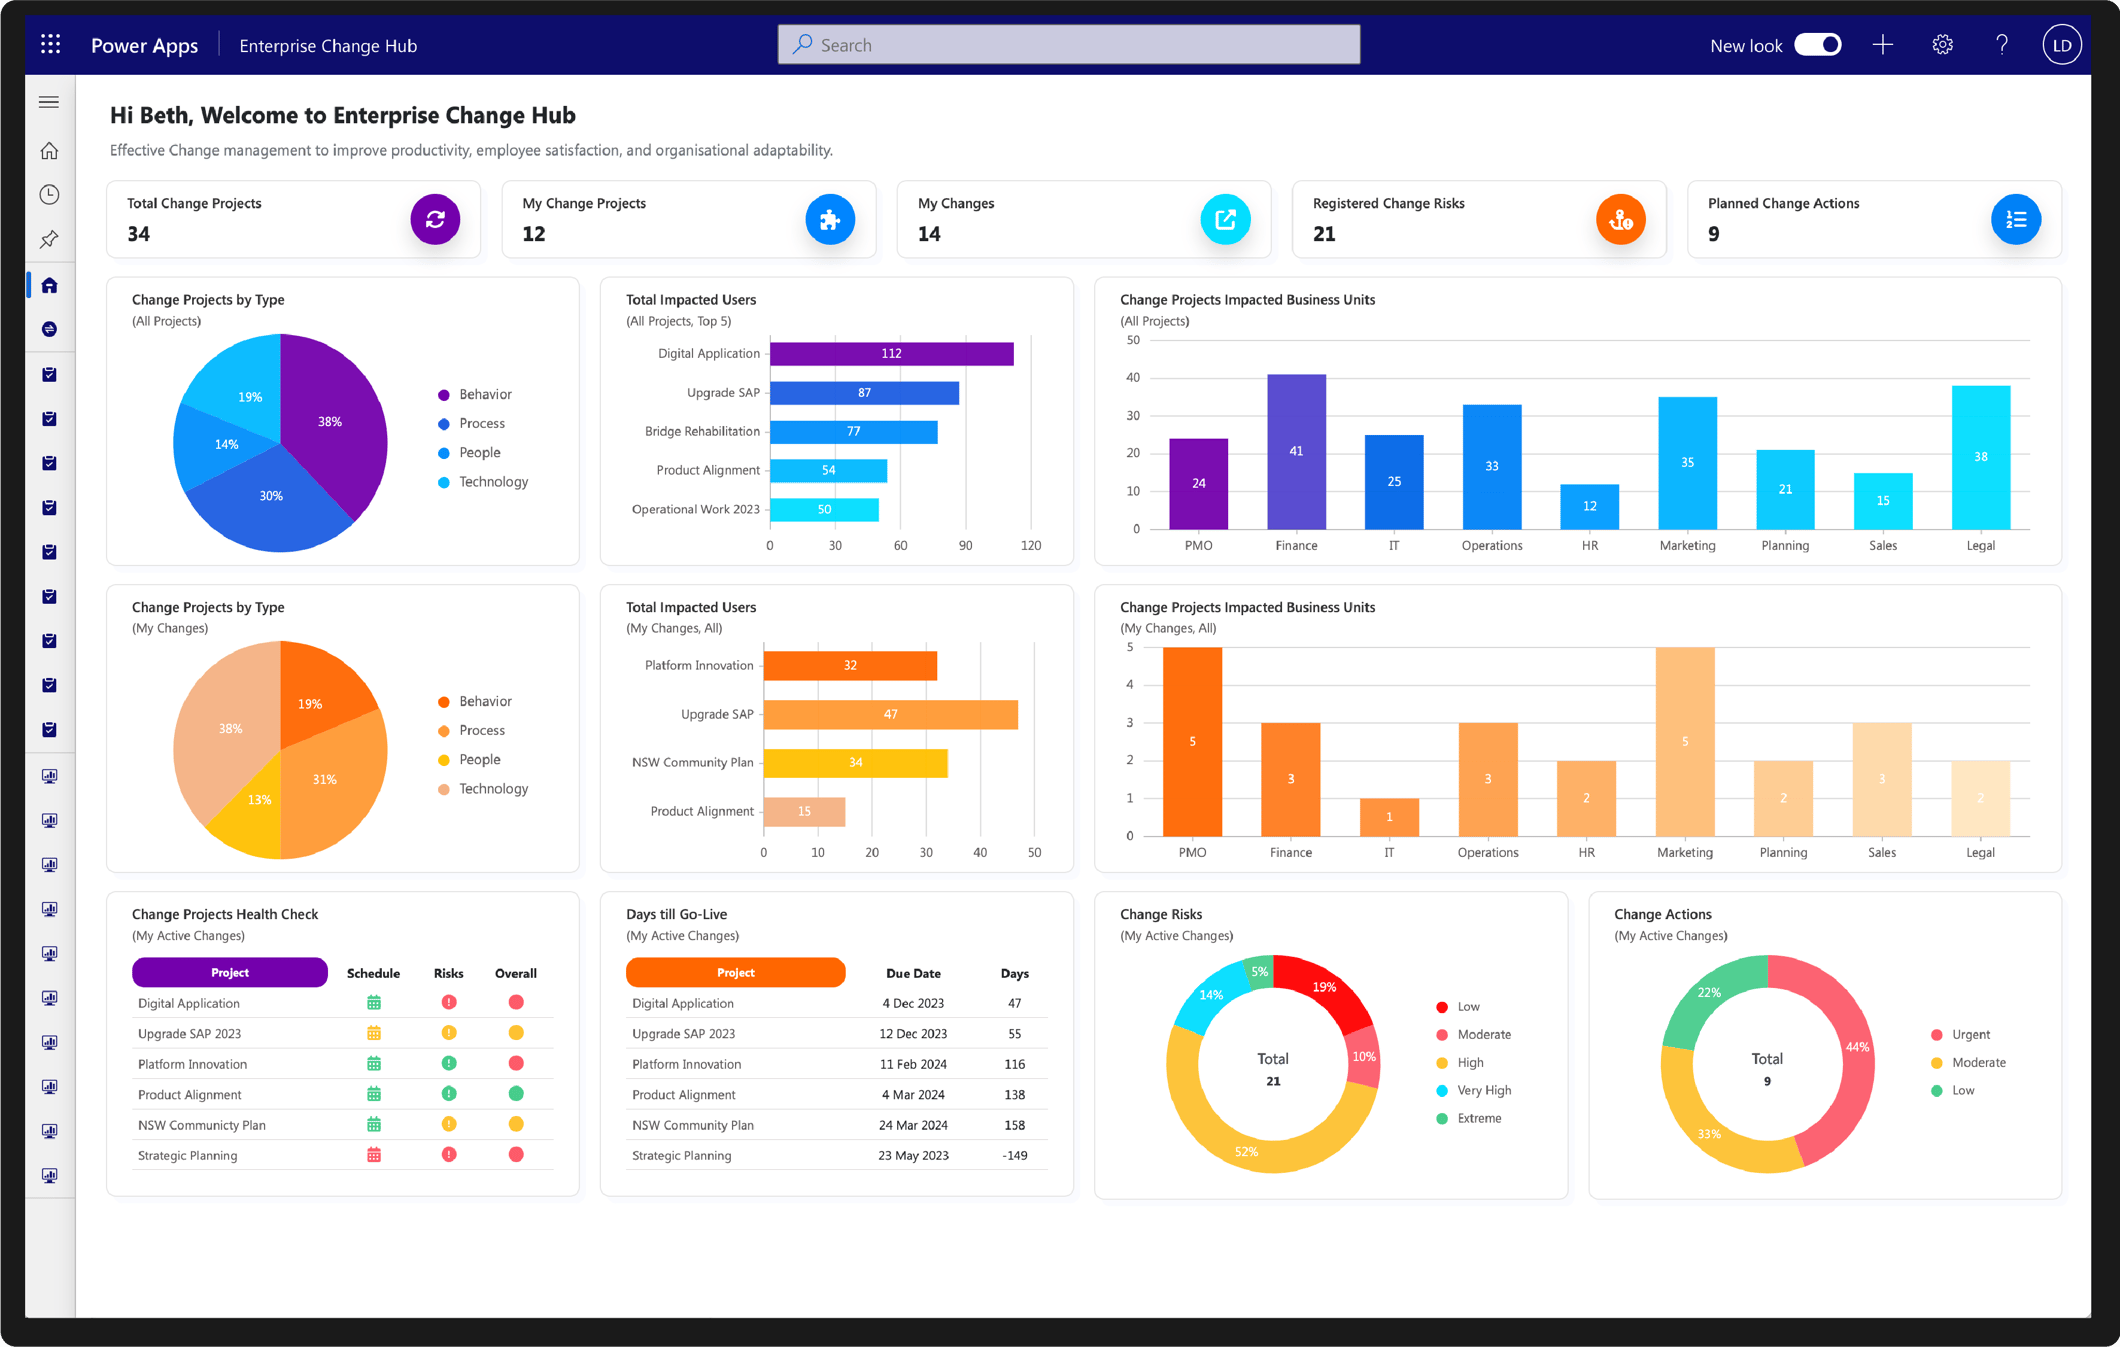Click the puzzle piece icon on My Change Projects
This screenshot has width=2120, height=1347.
830,219
